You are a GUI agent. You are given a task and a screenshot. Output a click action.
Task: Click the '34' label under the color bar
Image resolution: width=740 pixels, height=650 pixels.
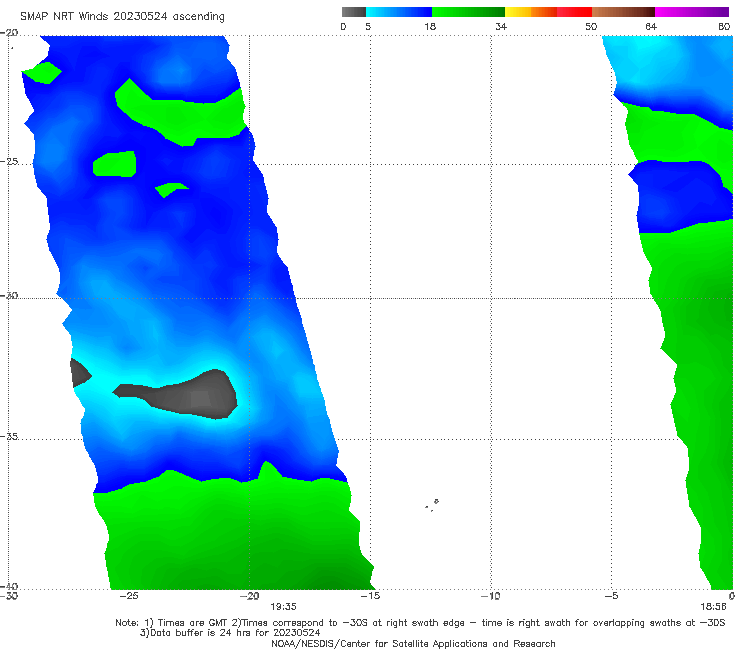click(501, 26)
